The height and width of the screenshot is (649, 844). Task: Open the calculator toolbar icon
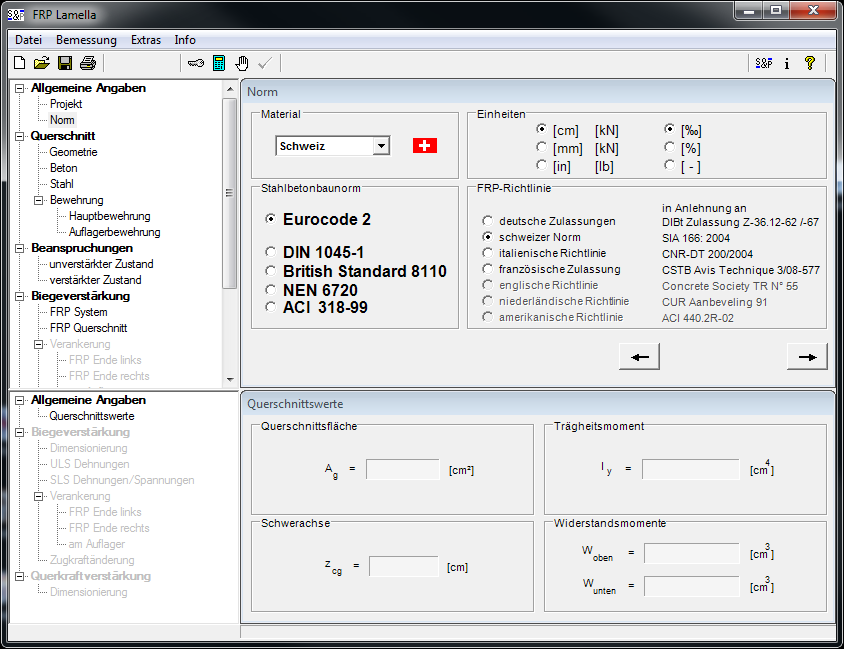(x=219, y=63)
